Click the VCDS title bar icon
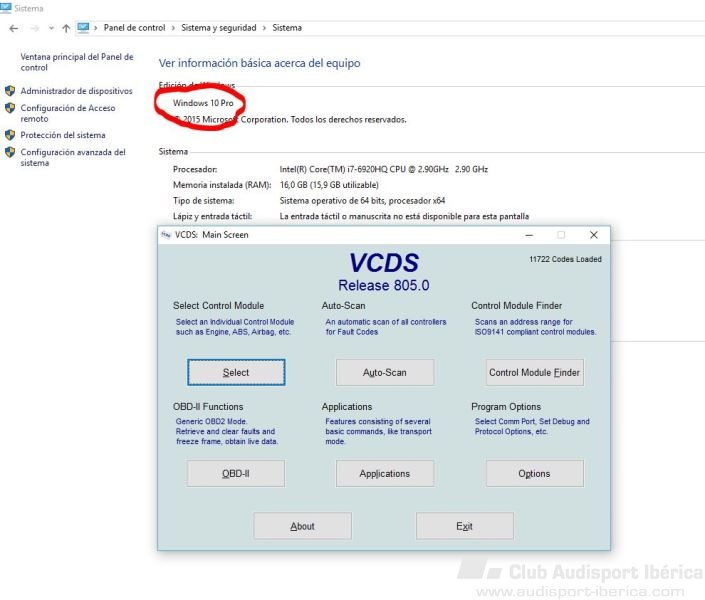 click(x=166, y=235)
